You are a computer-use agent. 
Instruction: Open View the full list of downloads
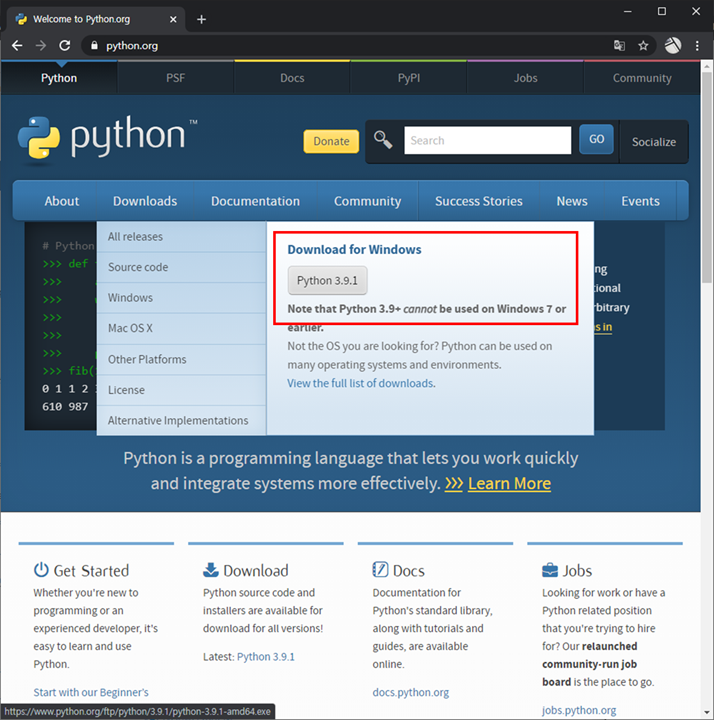(x=360, y=383)
